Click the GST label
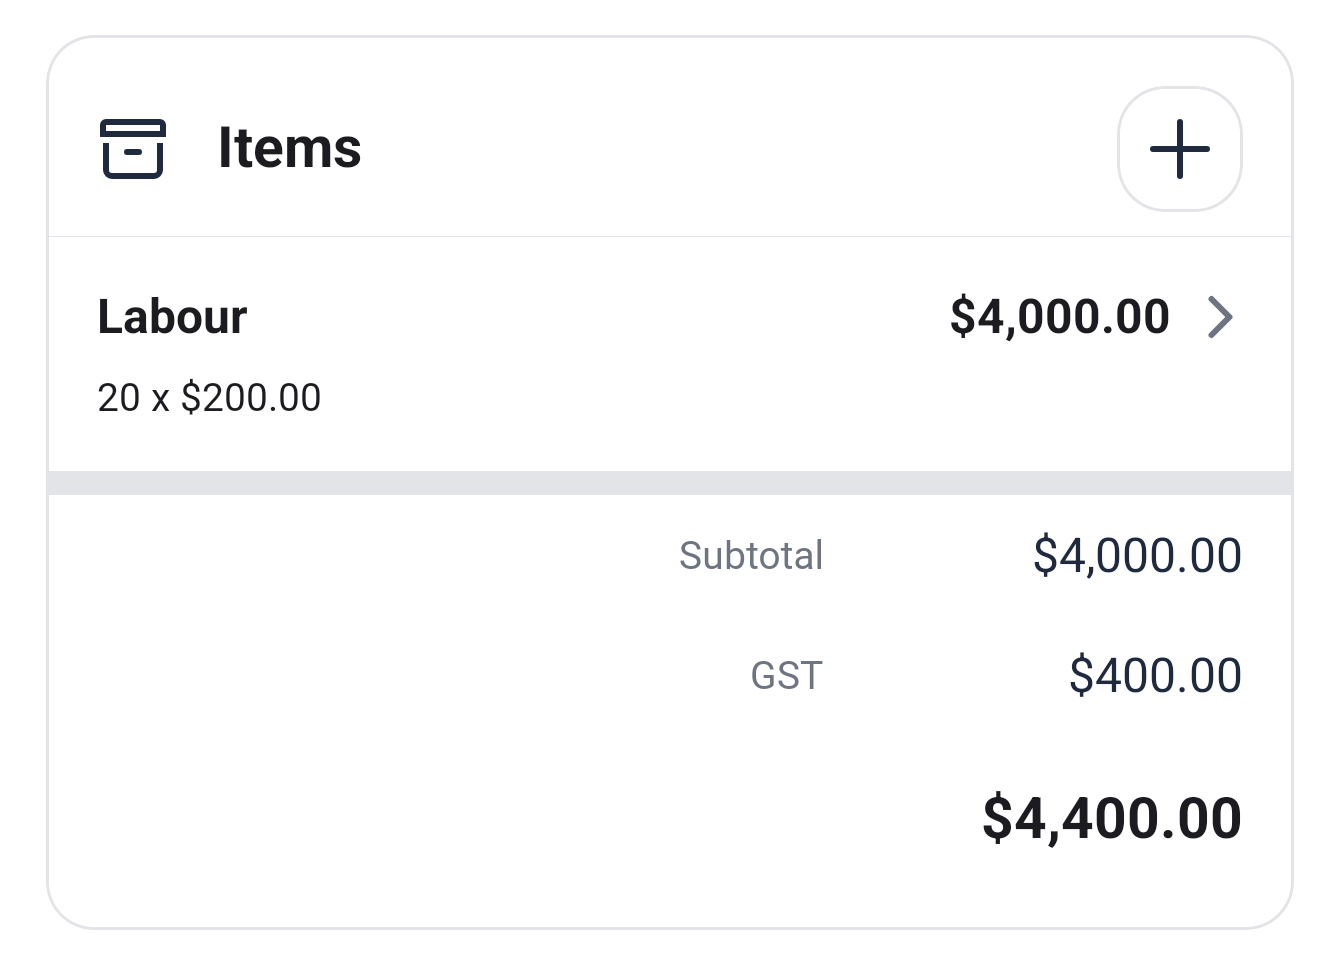The width and height of the screenshot is (1342, 964). [786, 676]
